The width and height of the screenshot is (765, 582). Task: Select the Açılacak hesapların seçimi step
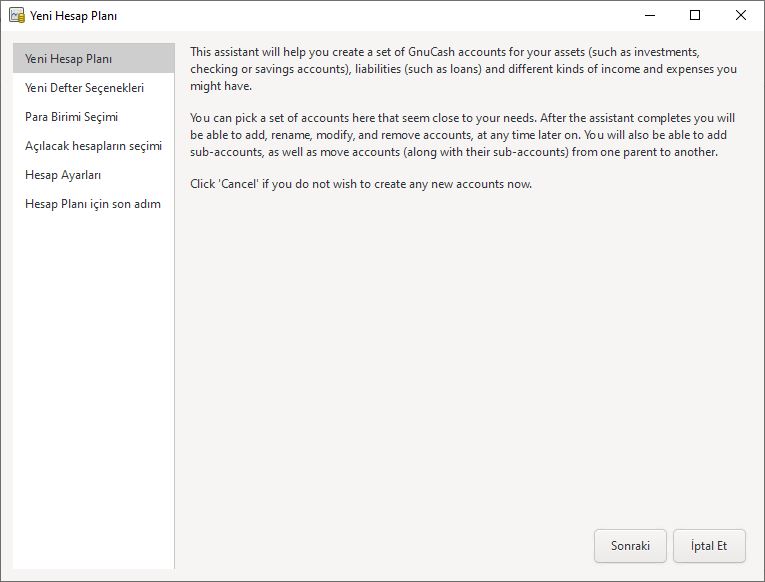point(94,146)
